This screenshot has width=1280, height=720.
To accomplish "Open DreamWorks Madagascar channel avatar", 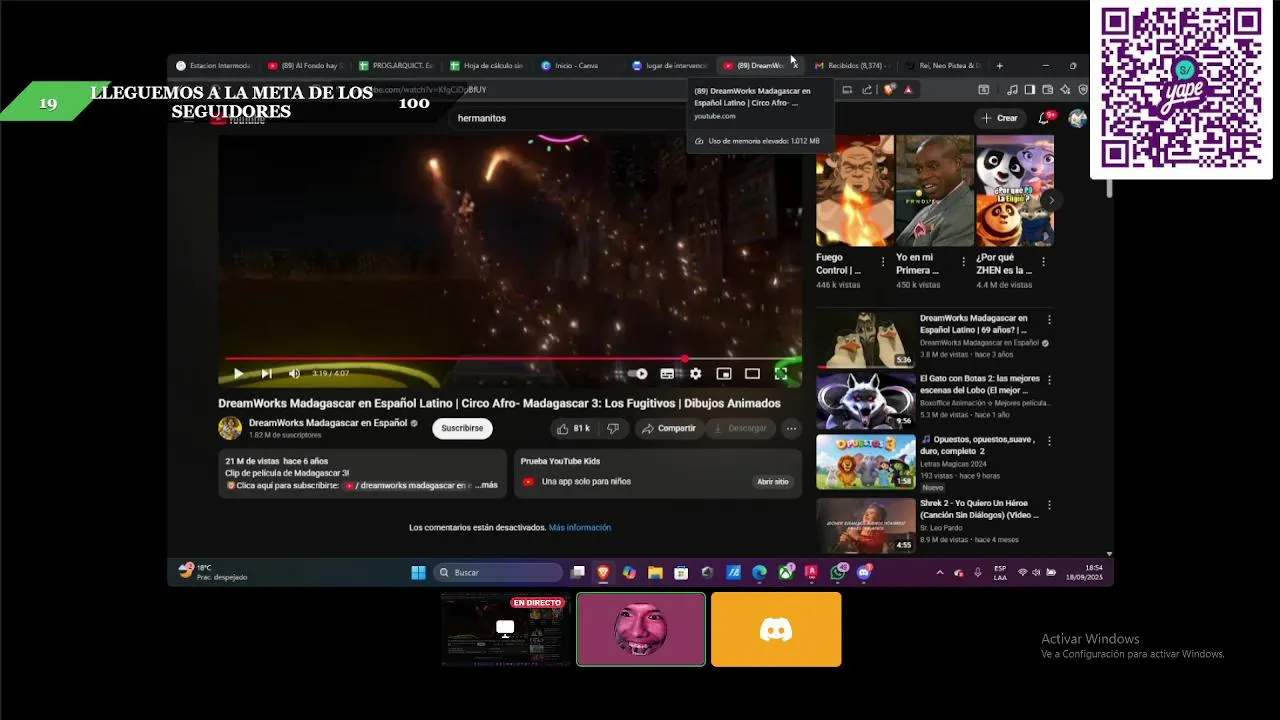I will [230, 428].
